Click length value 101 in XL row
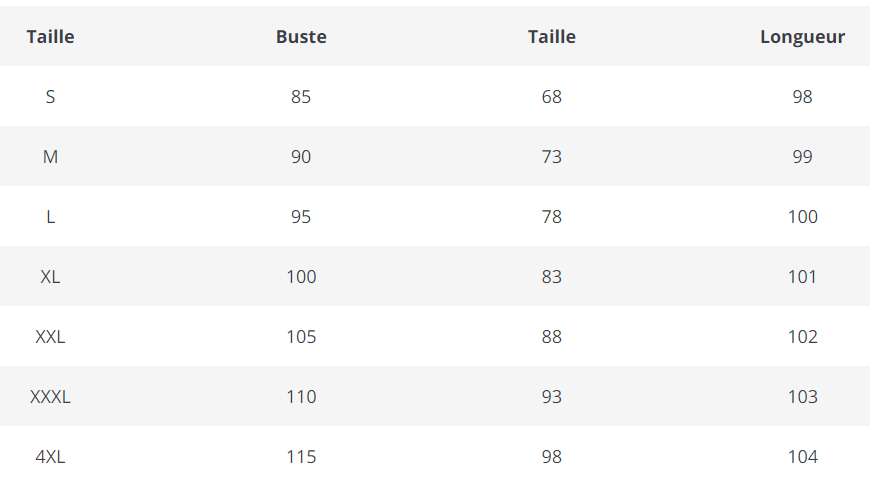This screenshot has width=870, height=480. point(802,277)
